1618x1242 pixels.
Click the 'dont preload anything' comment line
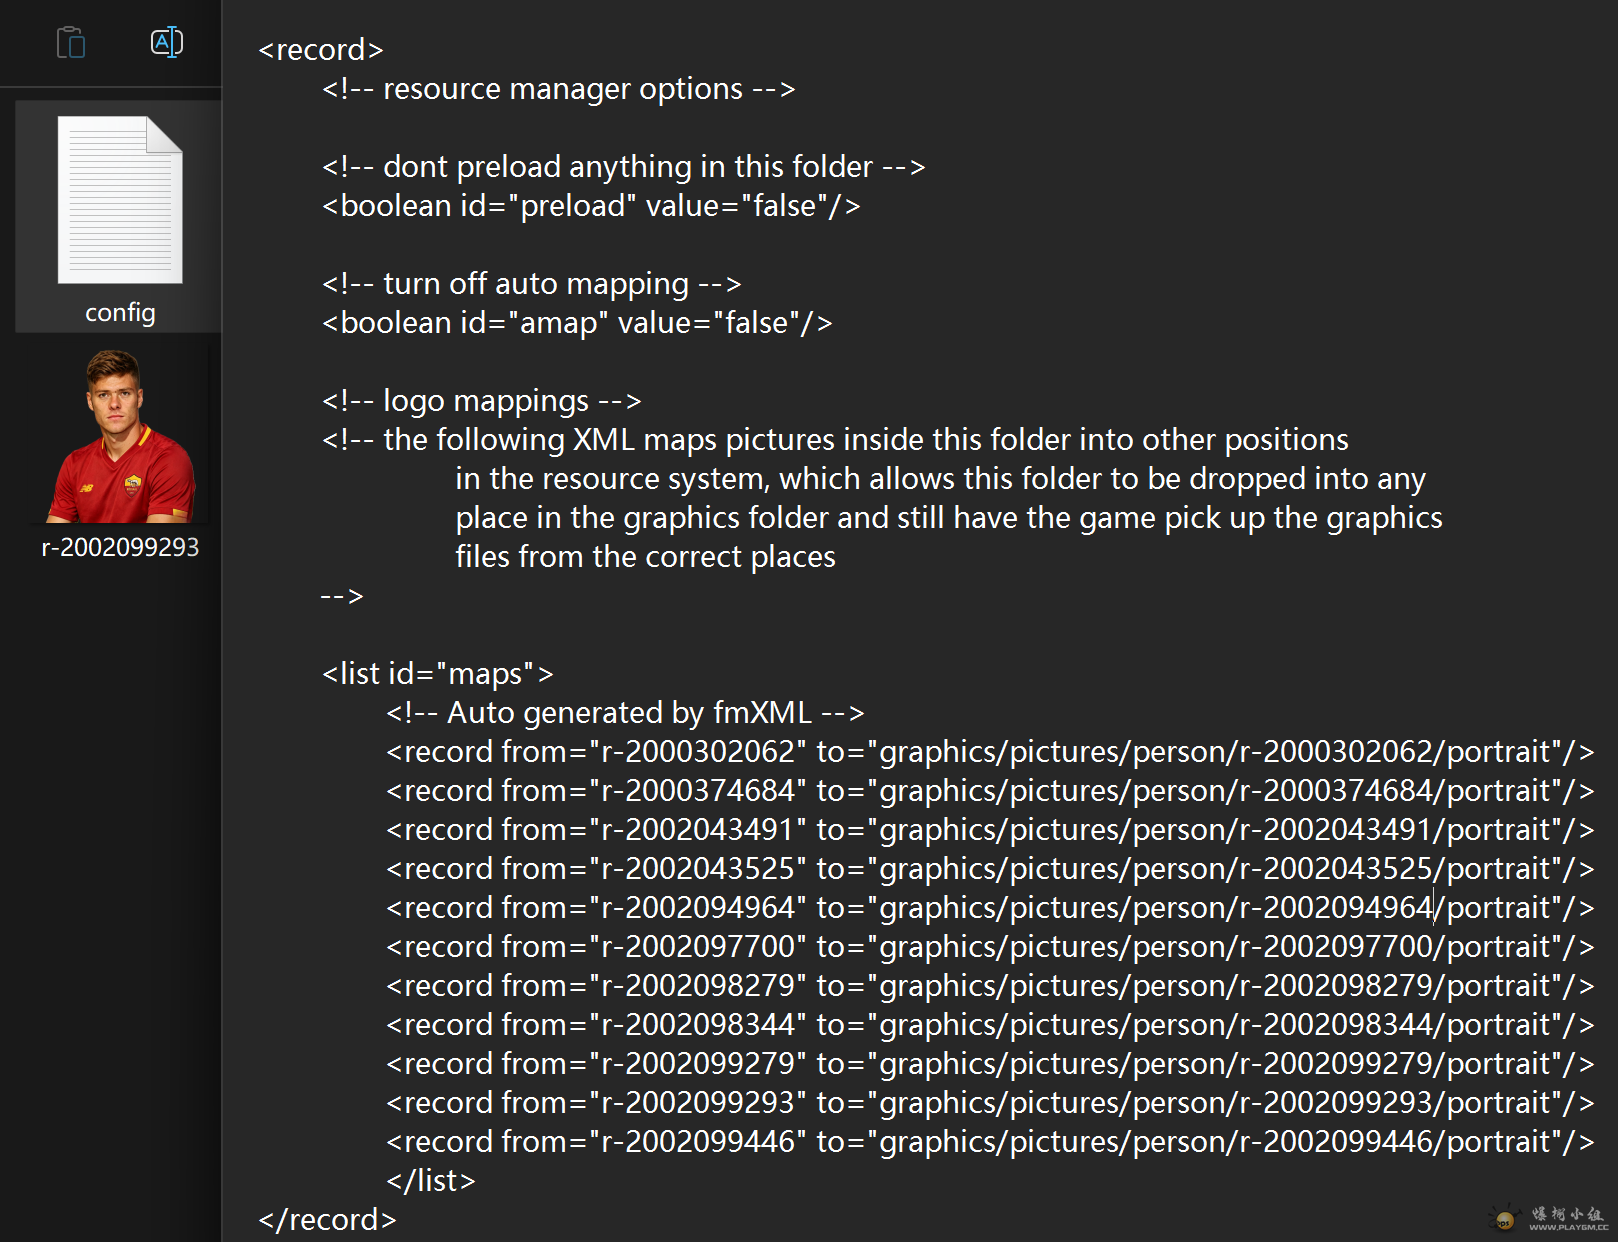point(623,166)
